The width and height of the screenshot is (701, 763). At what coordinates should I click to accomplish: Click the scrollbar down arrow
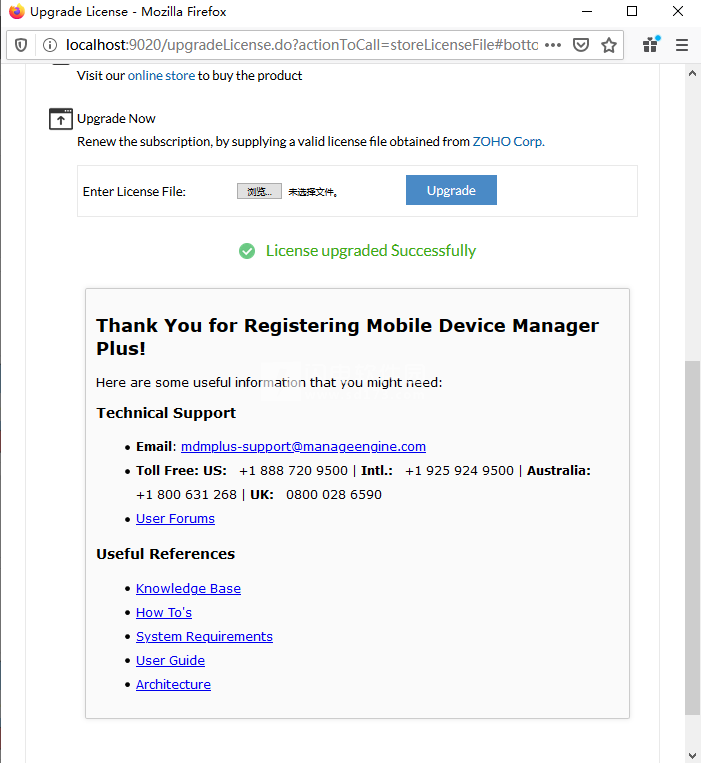pos(692,755)
